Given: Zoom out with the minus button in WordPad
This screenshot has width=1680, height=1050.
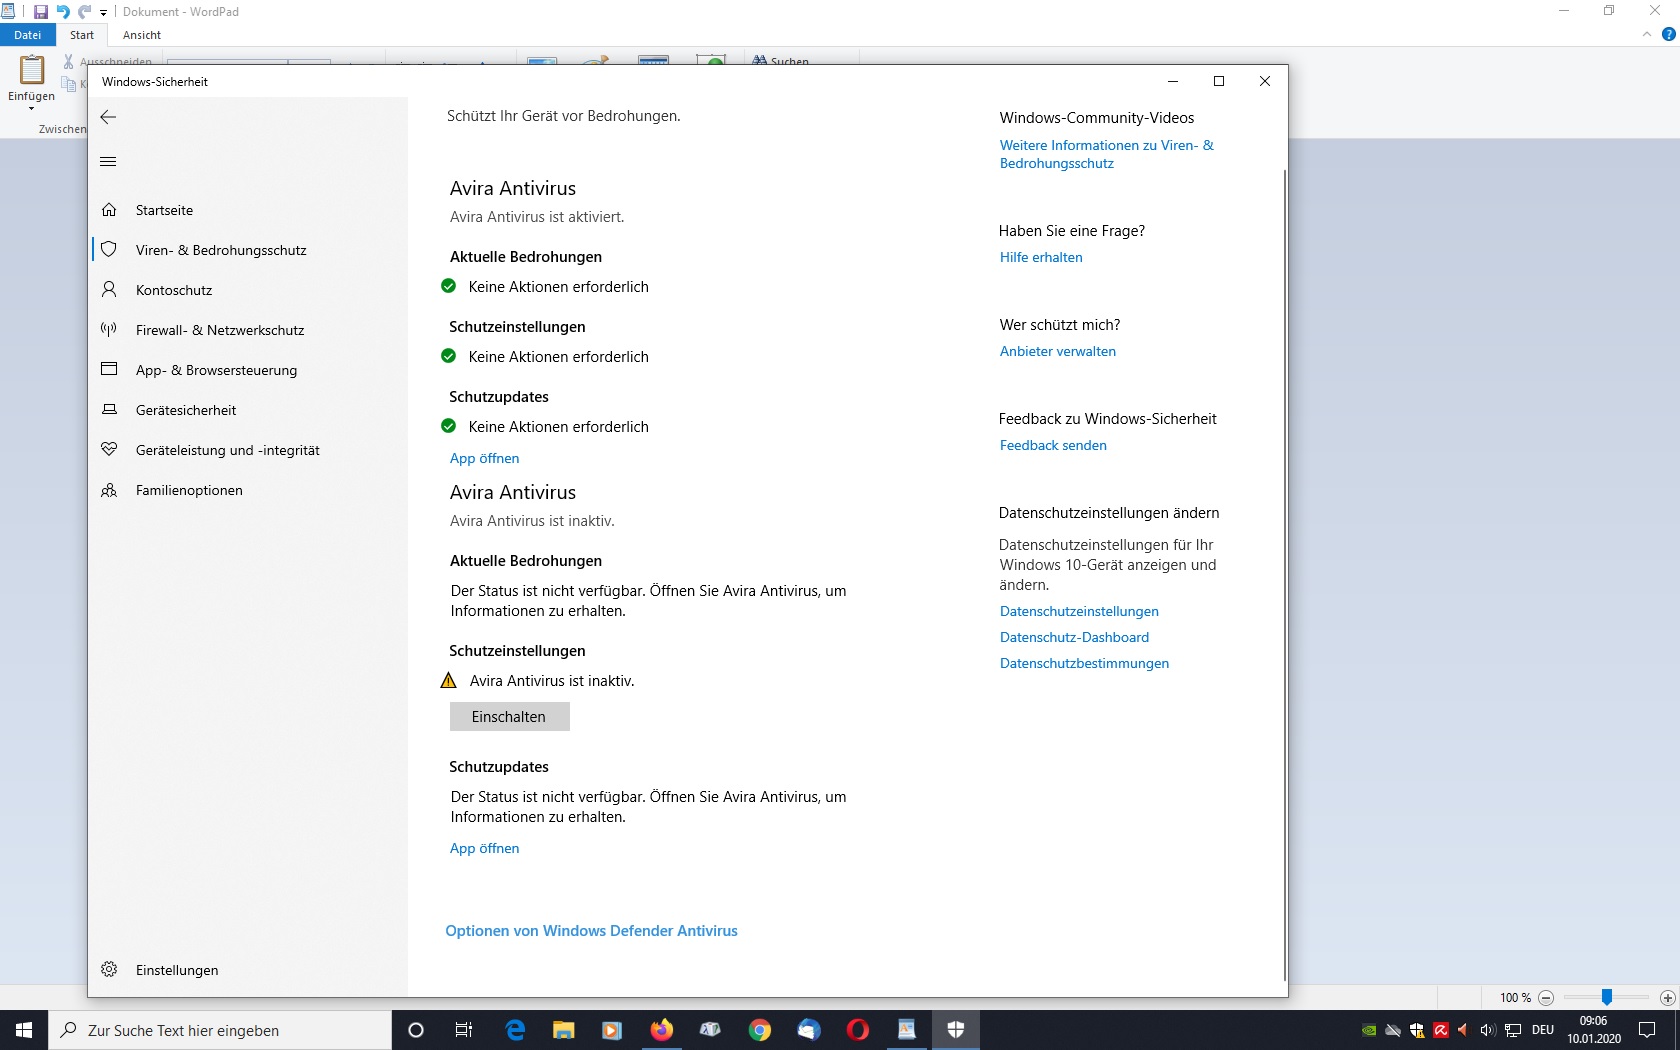Looking at the screenshot, I should tap(1546, 998).
